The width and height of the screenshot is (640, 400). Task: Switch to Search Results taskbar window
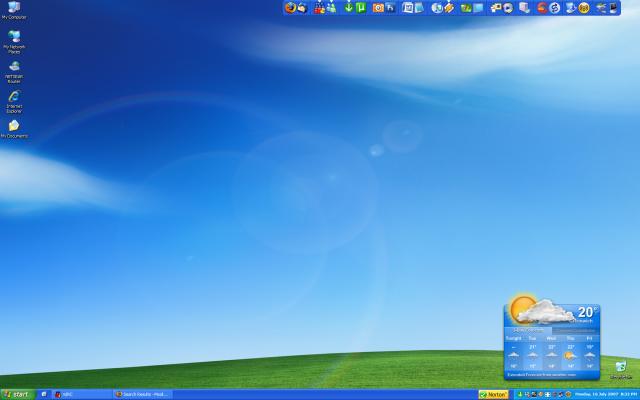[x=142, y=394]
